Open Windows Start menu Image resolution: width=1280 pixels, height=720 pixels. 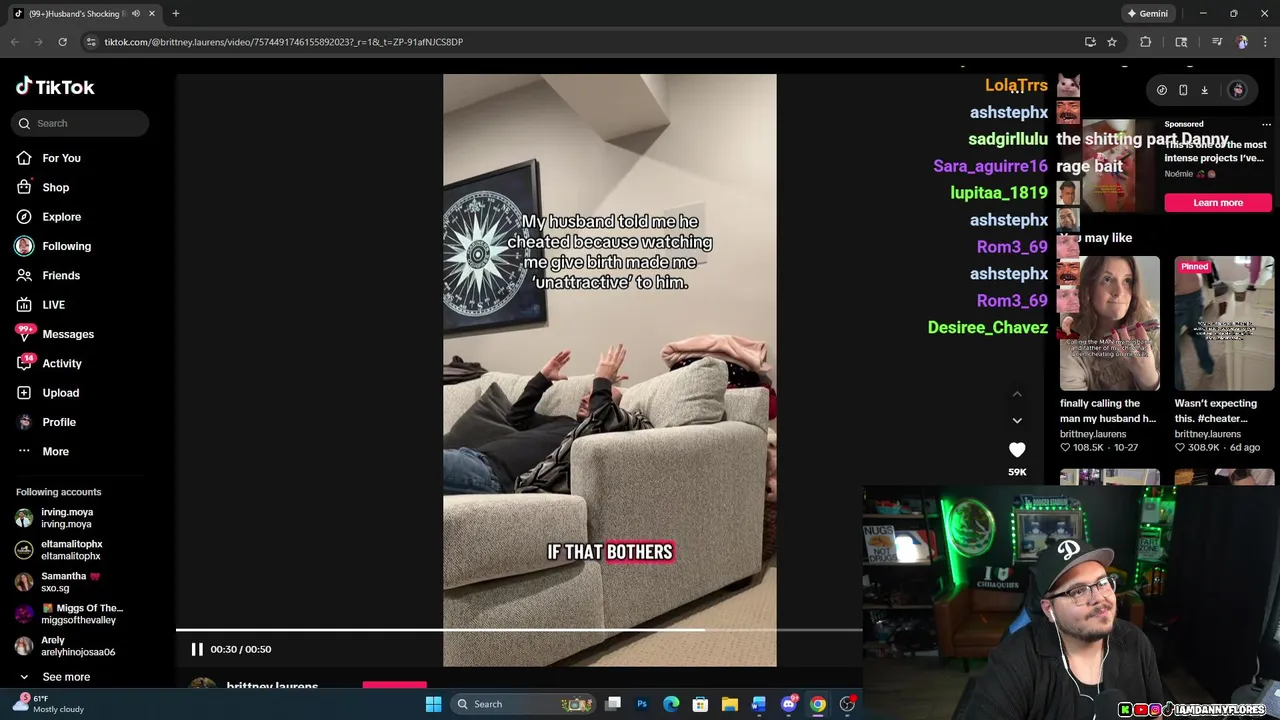433,704
